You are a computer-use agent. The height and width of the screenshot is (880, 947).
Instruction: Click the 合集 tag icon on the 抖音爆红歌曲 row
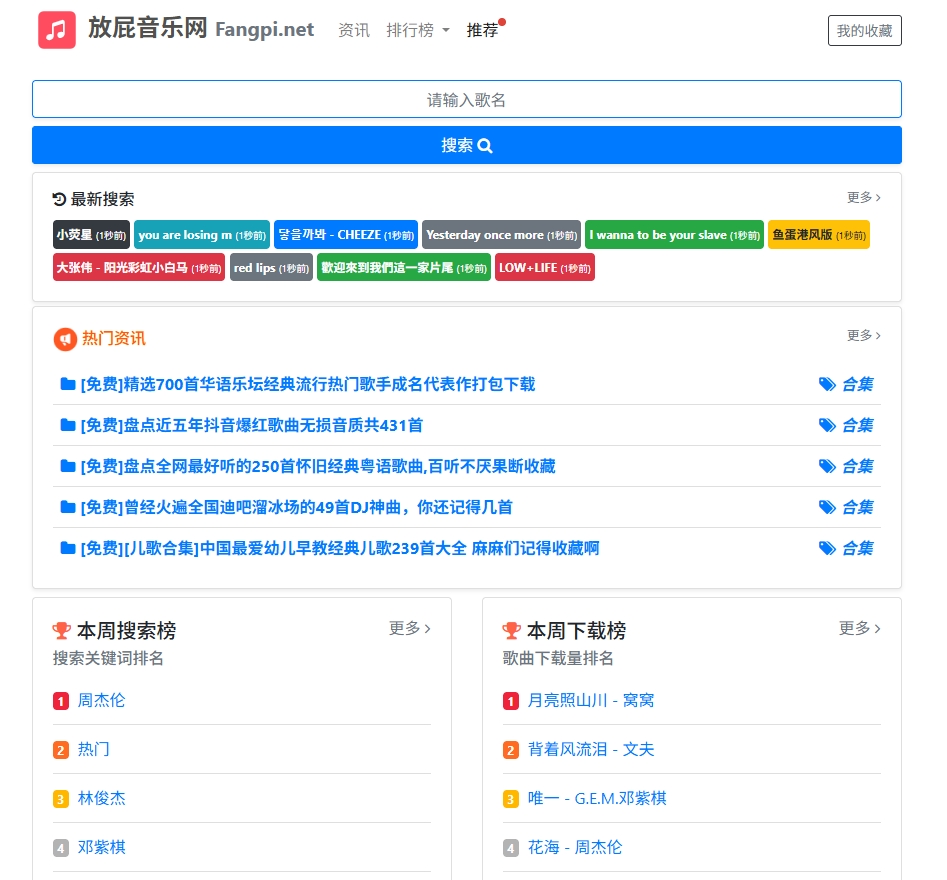(827, 425)
